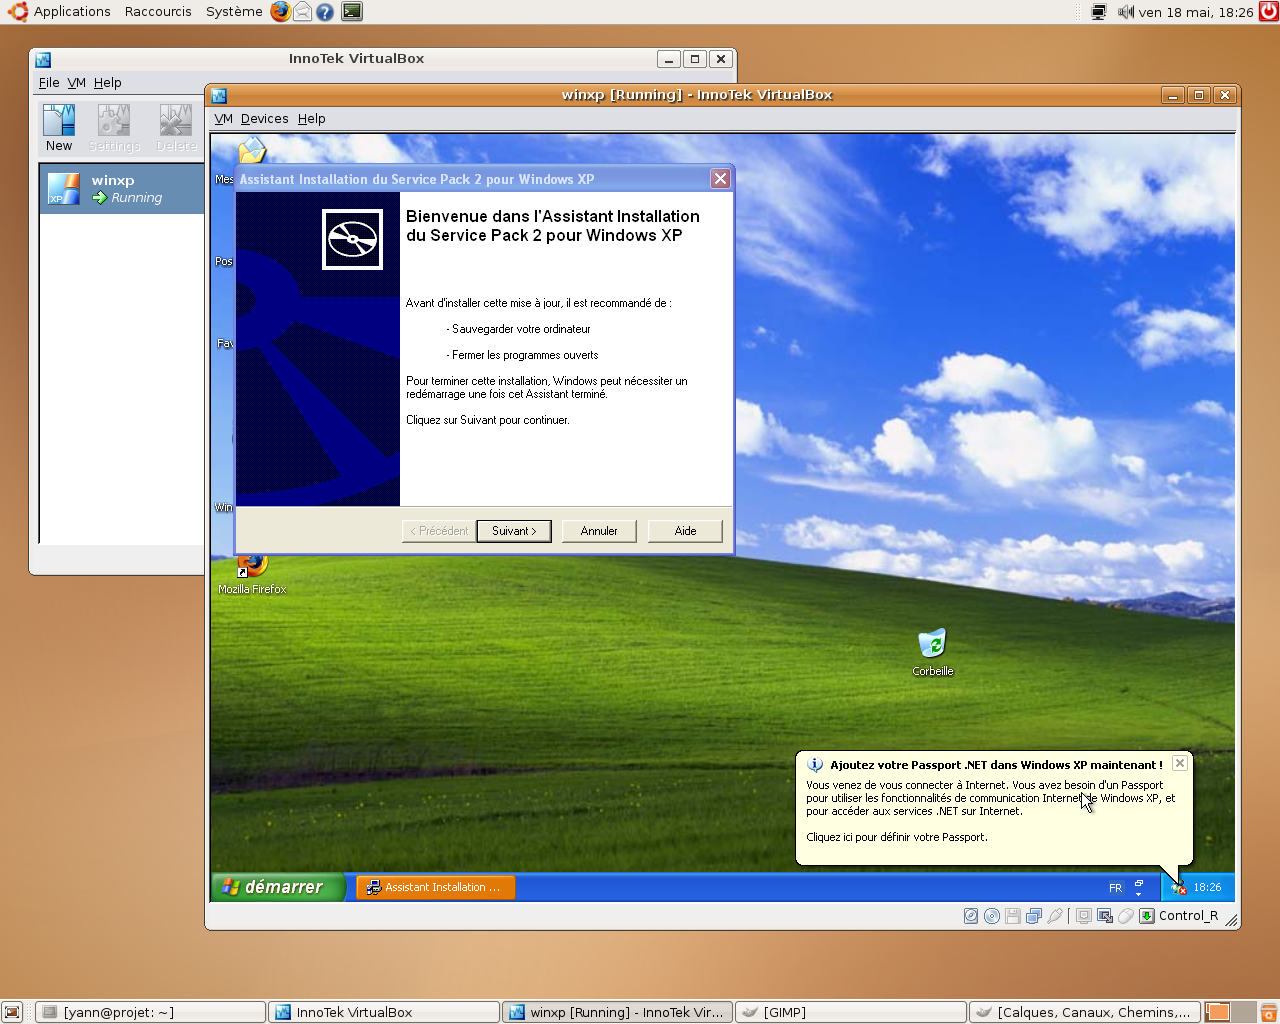The width and height of the screenshot is (1280, 1024).
Task: Expand the language bar options arrow
Action: [x=1138, y=893]
